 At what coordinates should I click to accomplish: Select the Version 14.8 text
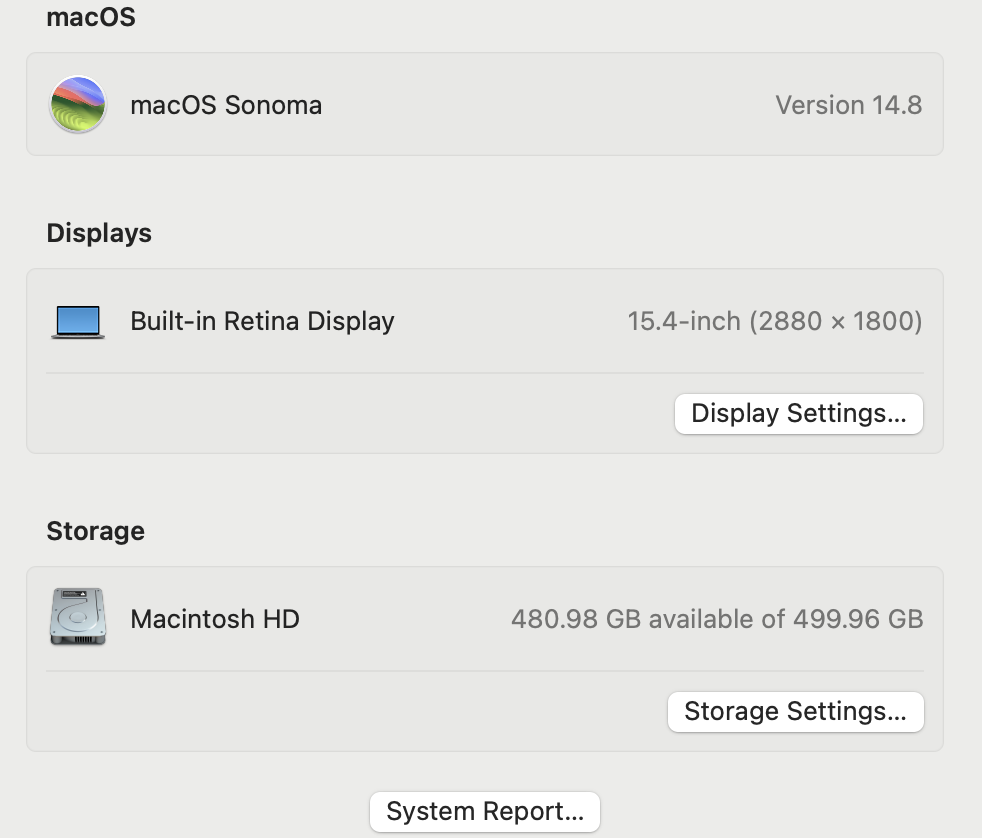tap(848, 104)
